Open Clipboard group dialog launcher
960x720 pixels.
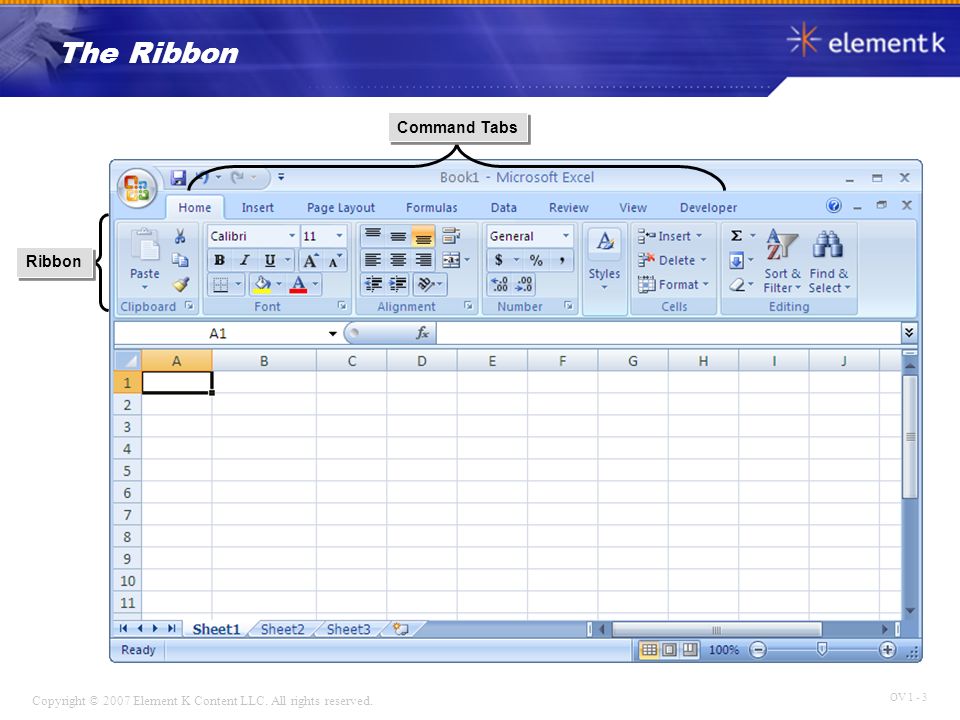point(190,306)
